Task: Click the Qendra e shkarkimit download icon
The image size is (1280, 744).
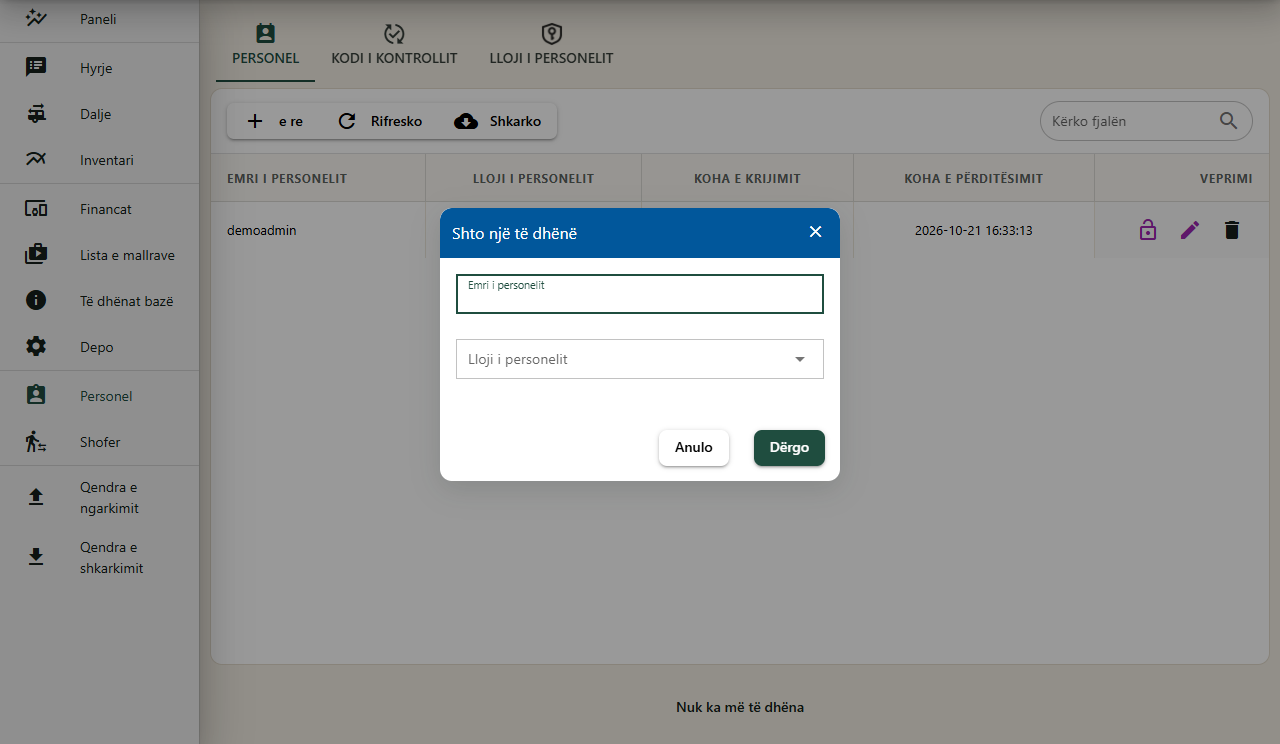Action: (x=36, y=558)
